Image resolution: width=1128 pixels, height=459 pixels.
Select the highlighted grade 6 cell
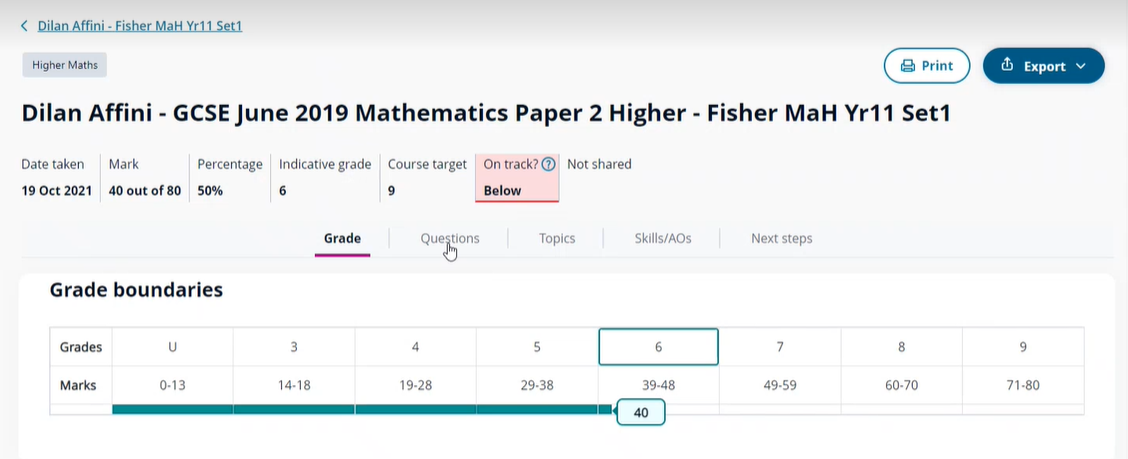pos(658,347)
